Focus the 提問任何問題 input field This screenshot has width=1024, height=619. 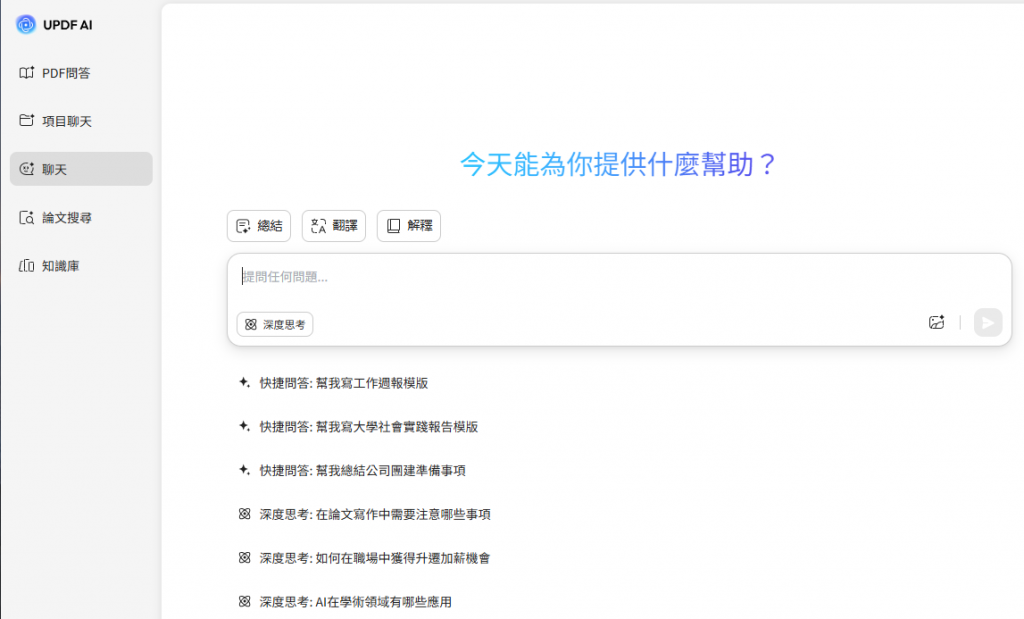619,278
